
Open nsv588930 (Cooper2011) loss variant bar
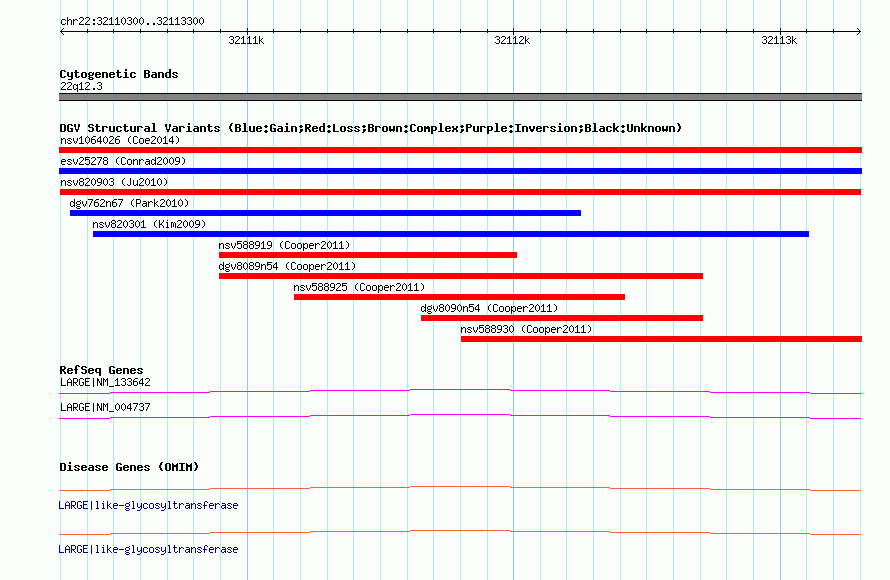(x=661, y=339)
